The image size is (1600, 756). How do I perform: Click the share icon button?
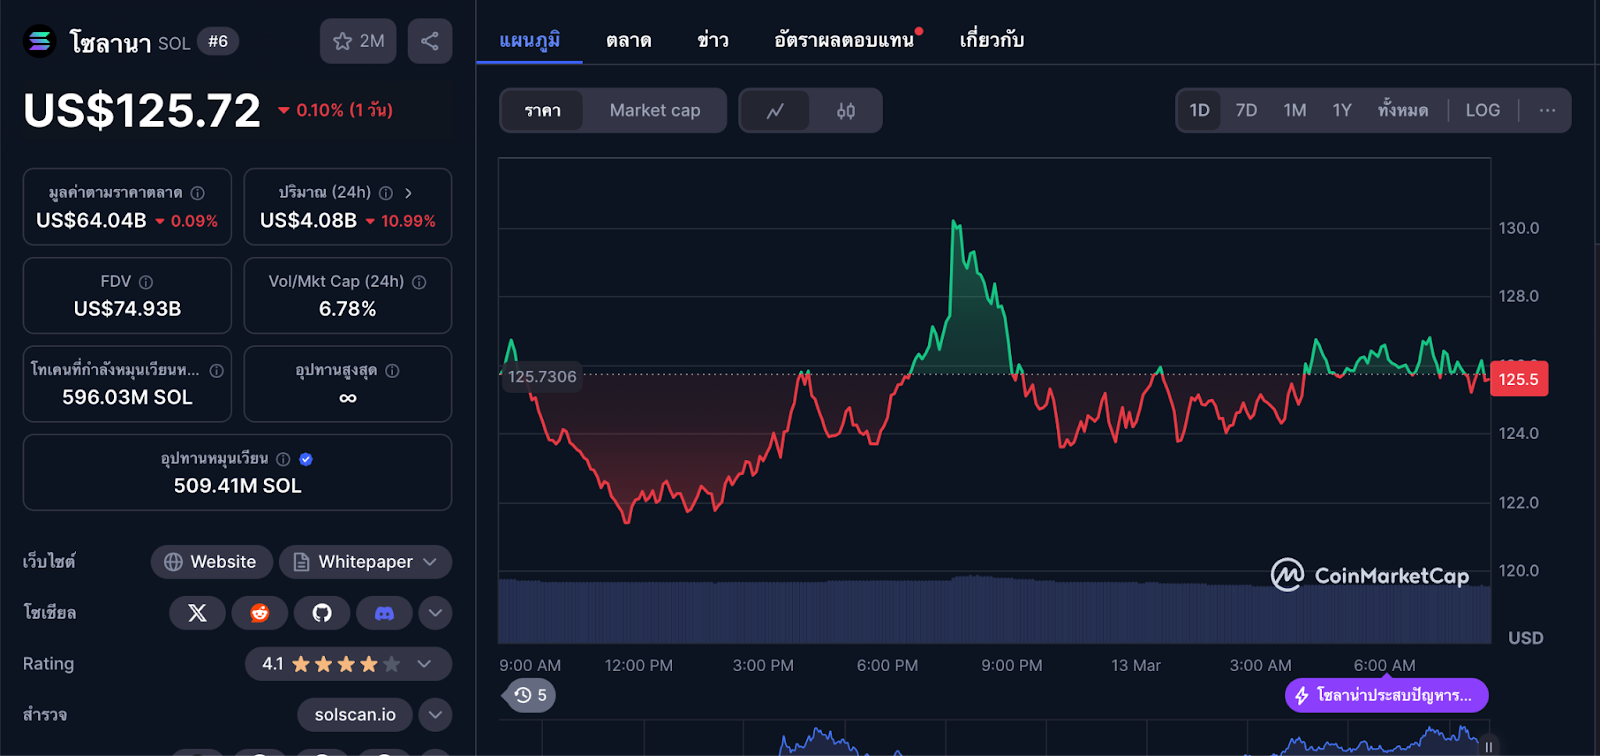pyautogui.click(x=430, y=41)
